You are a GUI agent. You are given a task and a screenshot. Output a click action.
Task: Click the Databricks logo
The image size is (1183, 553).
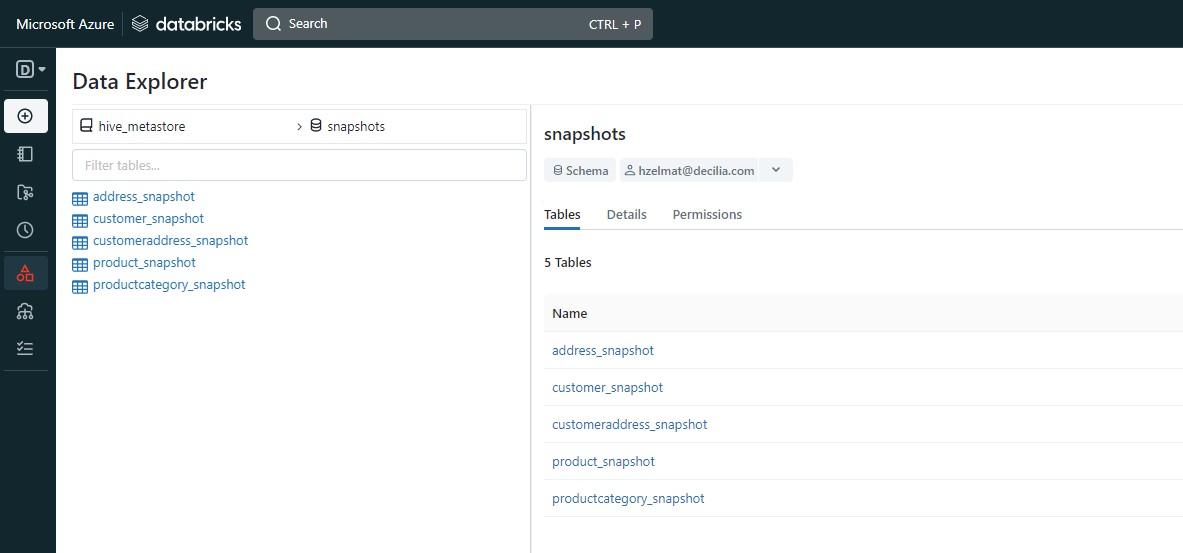[186, 24]
